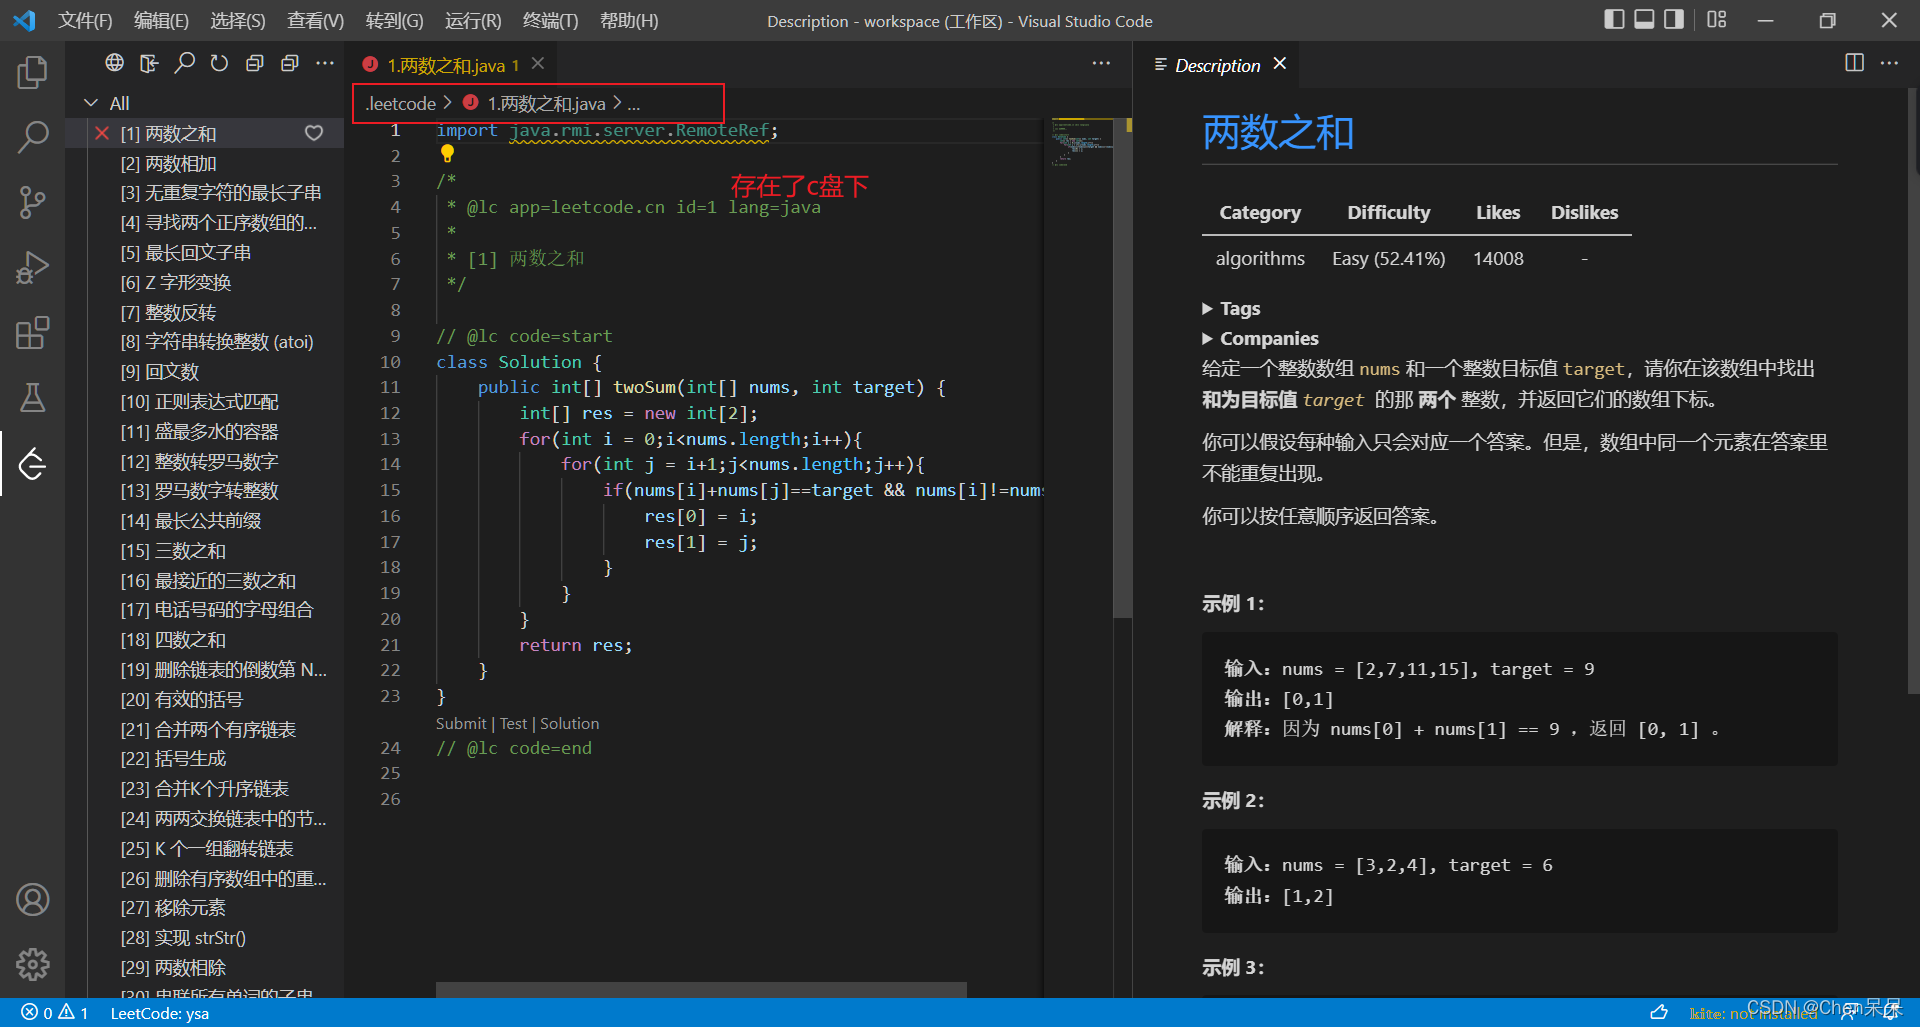Switch to the Description tab
This screenshot has height=1027, width=1920.
coord(1217,65)
